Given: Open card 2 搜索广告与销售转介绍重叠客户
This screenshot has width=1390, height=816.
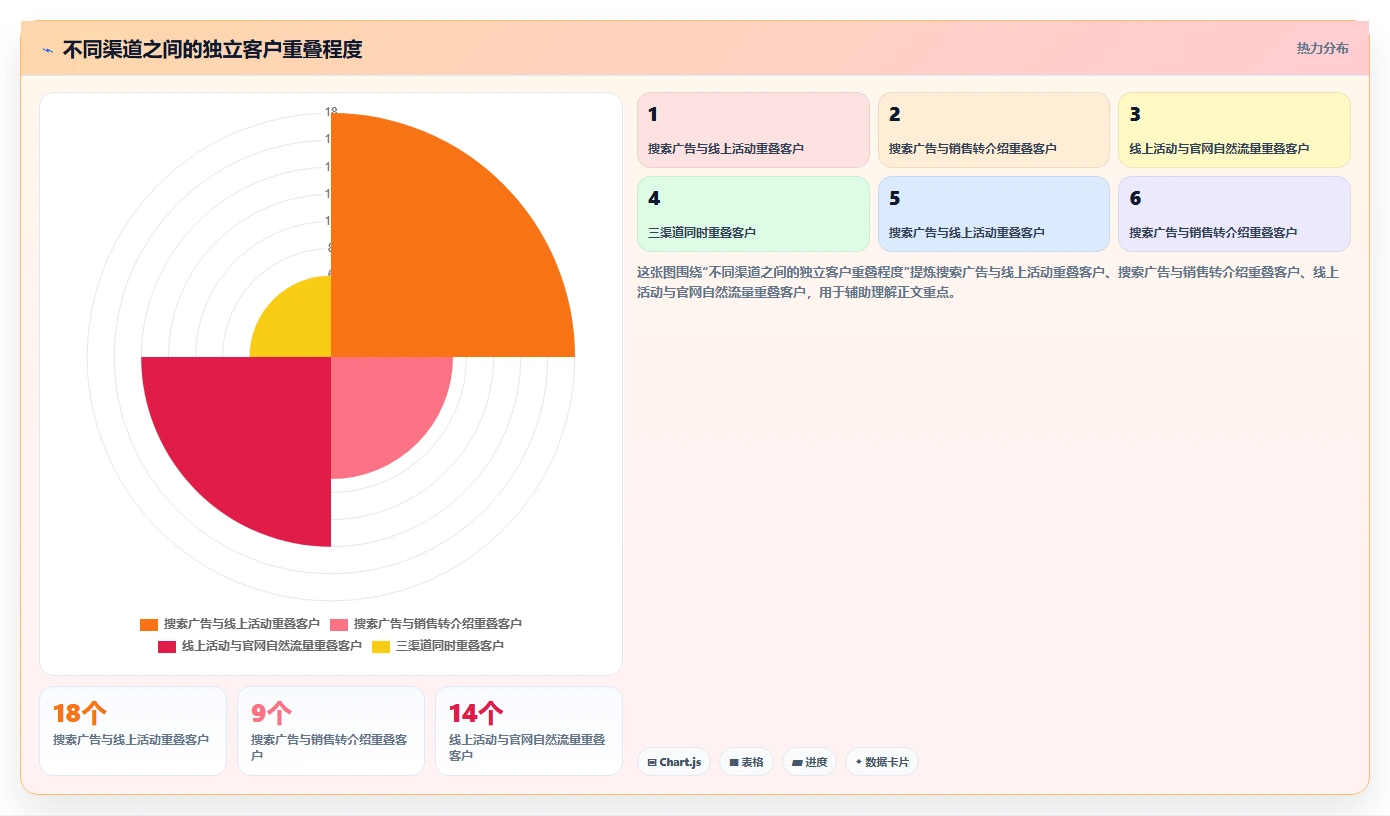Looking at the screenshot, I should 994,130.
